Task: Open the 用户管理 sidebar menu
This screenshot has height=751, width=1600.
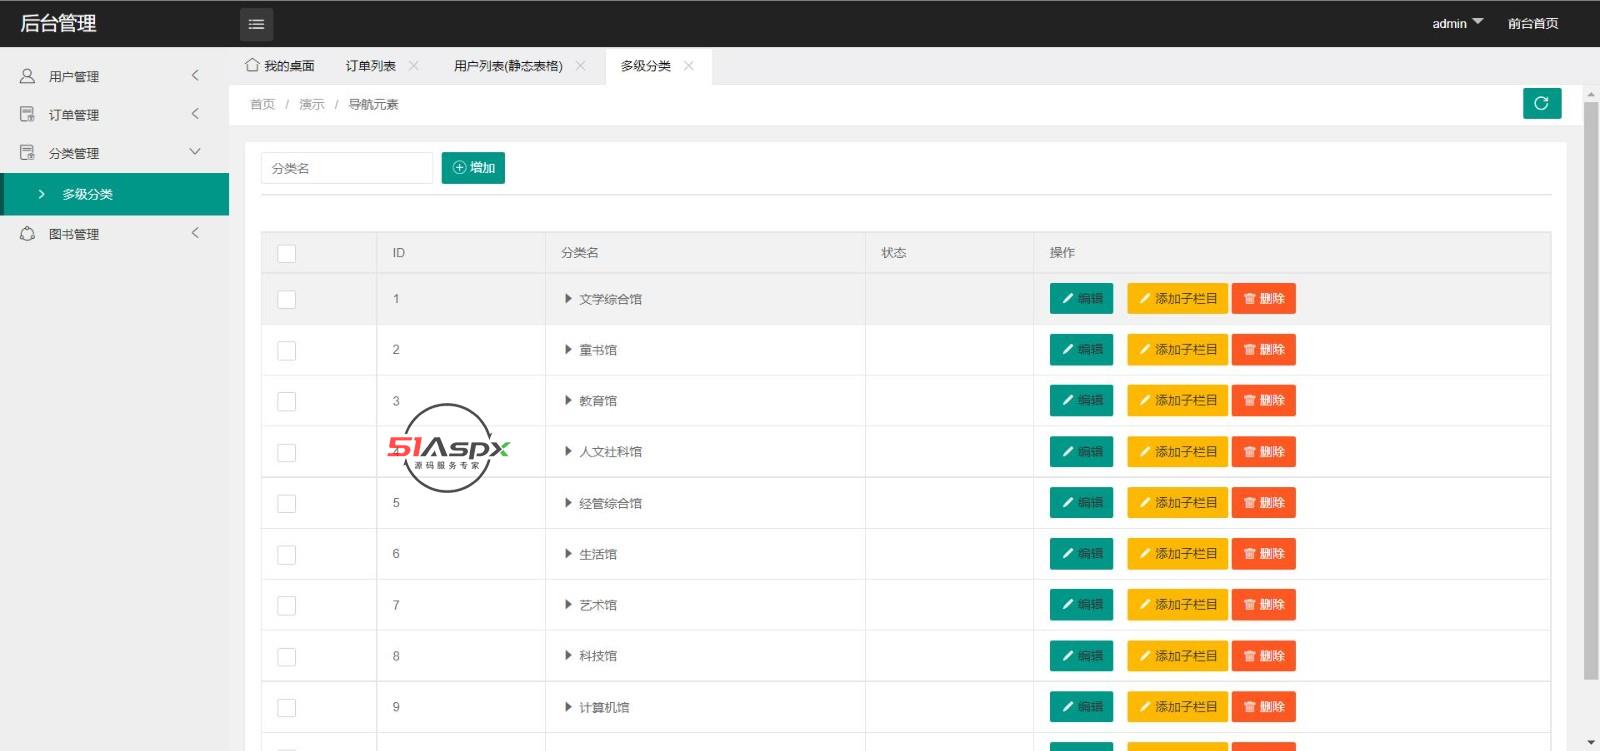Action: click(114, 76)
